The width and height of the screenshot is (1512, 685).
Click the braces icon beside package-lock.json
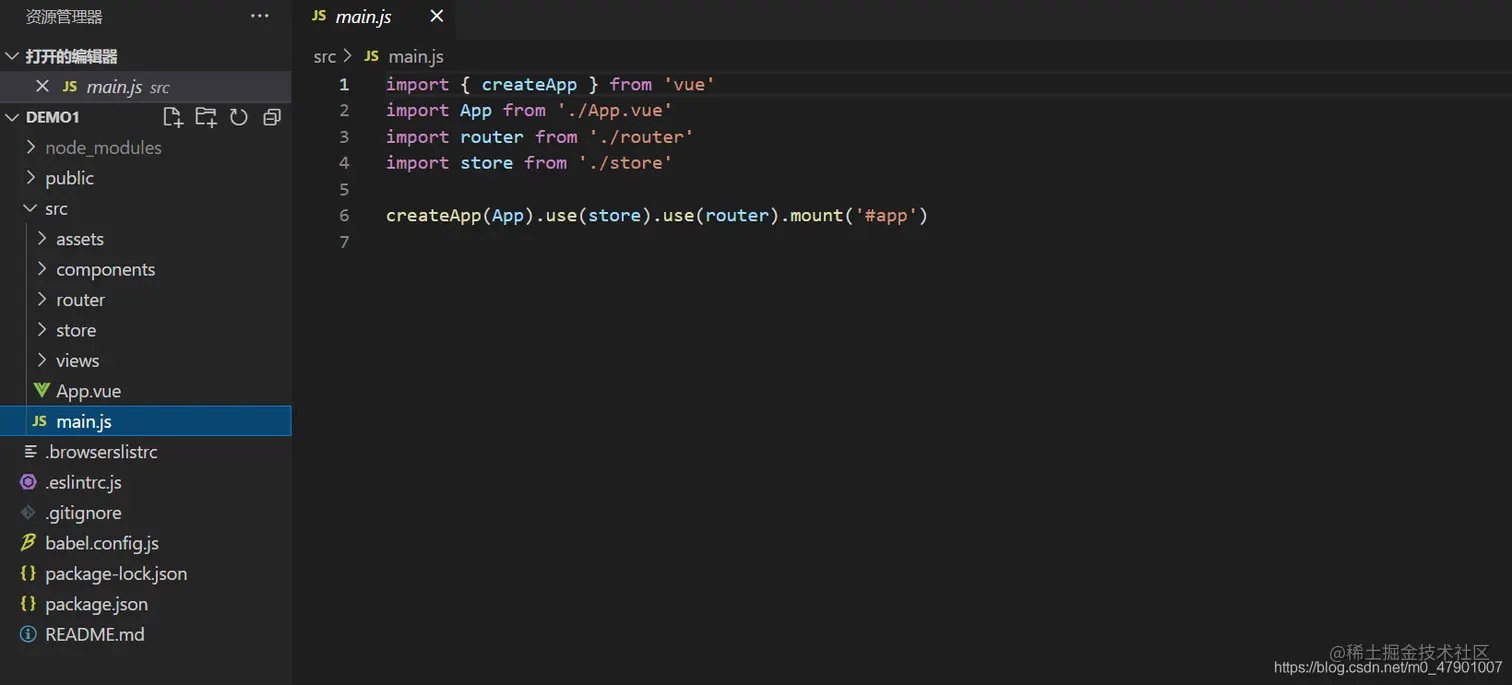[x=28, y=574]
